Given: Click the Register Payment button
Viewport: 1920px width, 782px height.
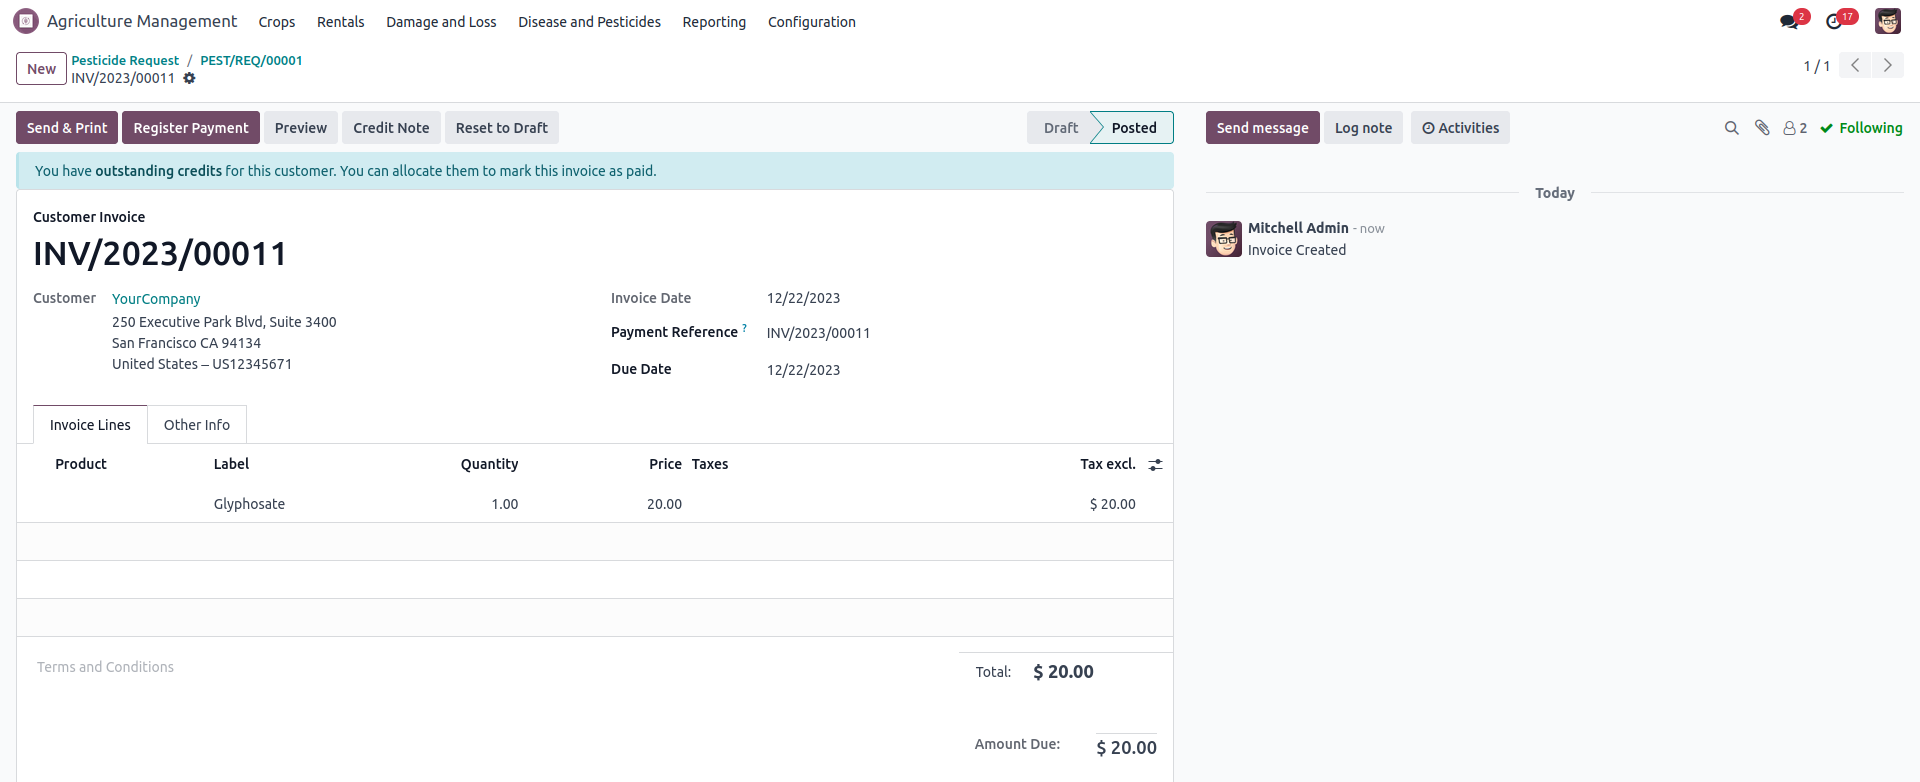Looking at the screenshot, I should [191, 128].
